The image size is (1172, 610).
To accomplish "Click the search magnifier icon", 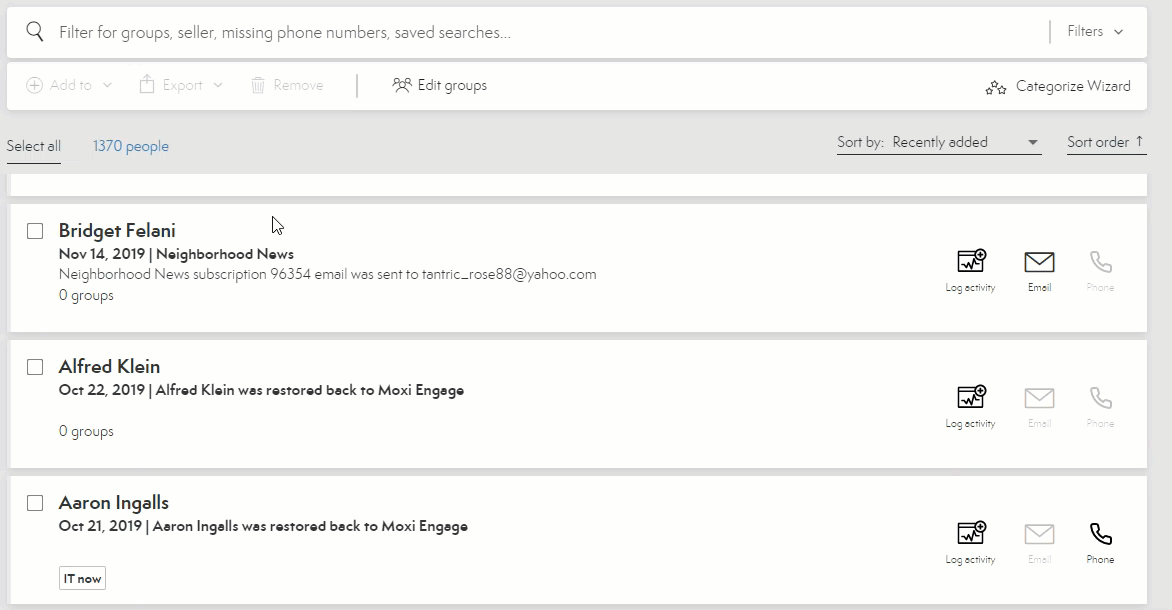I will pyautogui.click(x=35, y=32).
